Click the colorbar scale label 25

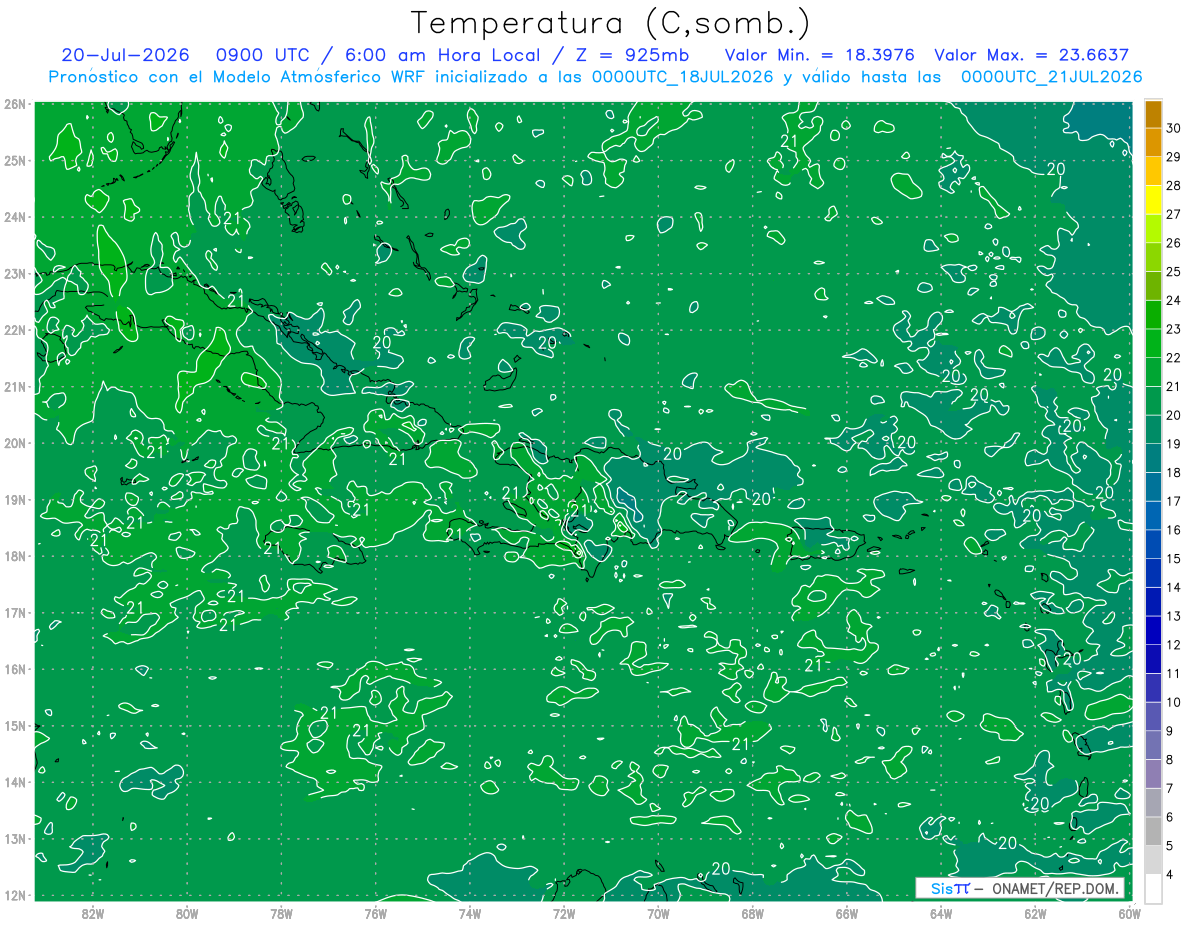pyautogui.click(x=1174, y=271)
